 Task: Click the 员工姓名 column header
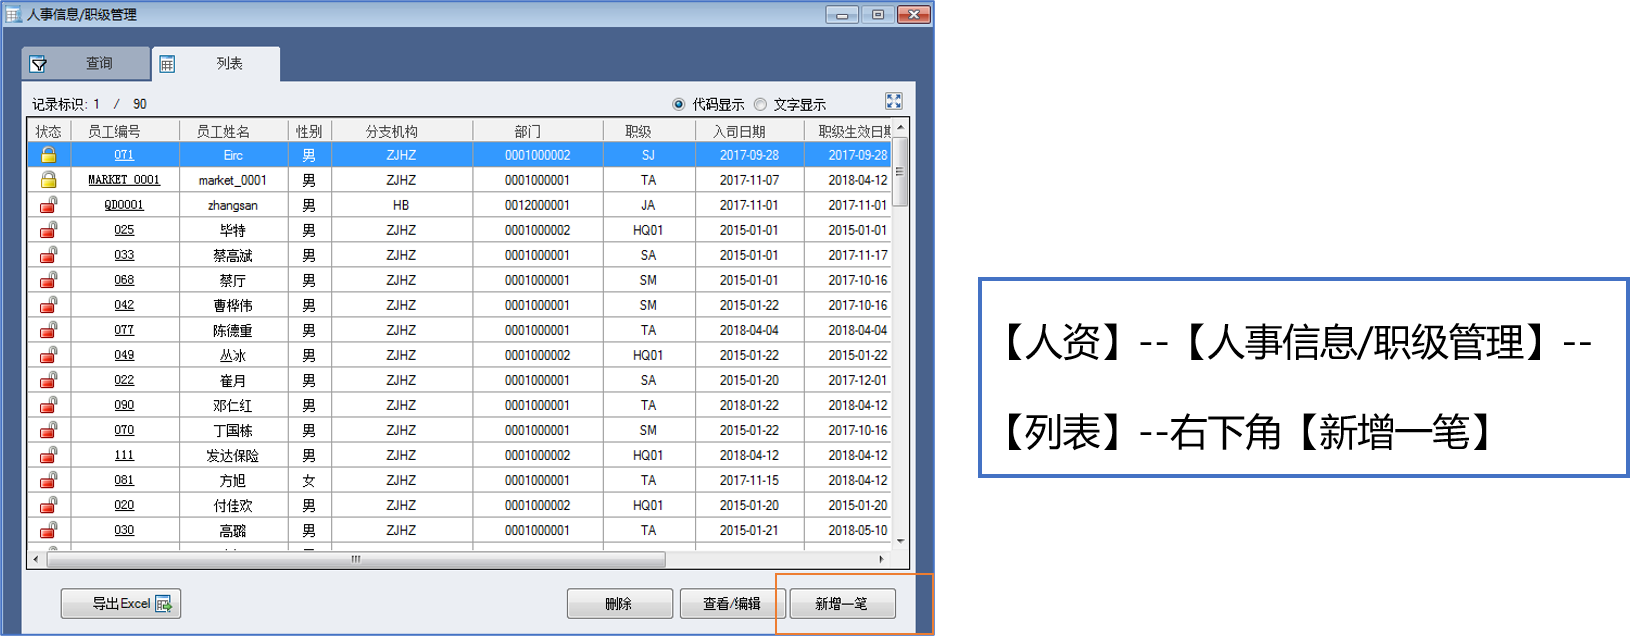[x=223, y=131]
